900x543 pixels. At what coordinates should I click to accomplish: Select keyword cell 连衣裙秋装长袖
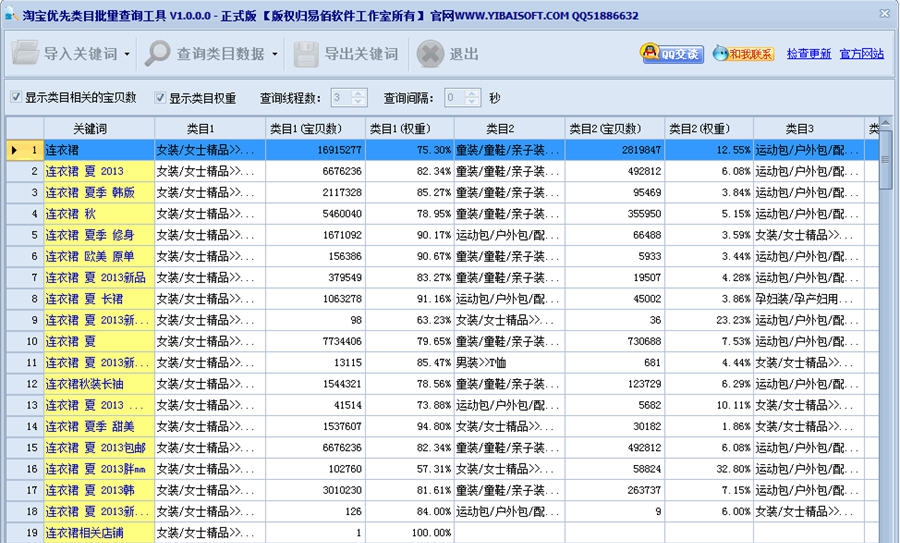click(99, 383)
